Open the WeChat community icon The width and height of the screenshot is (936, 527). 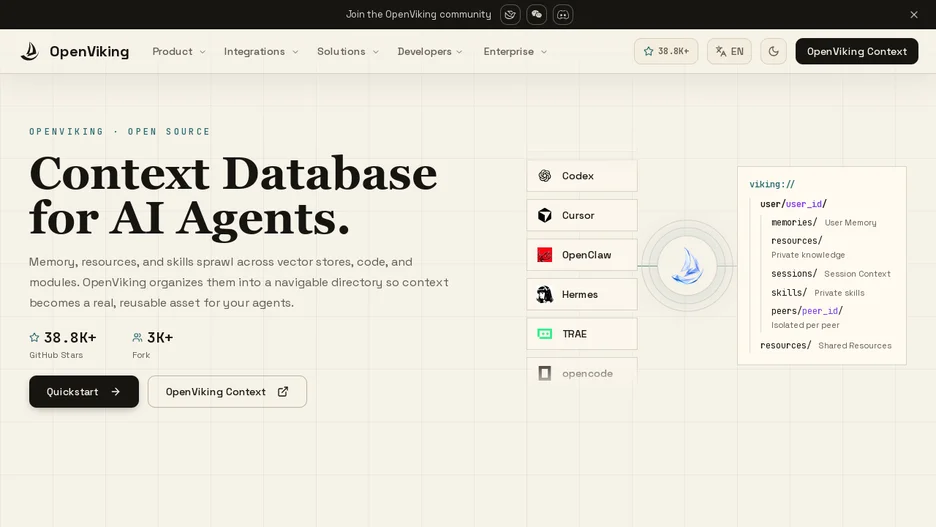(x=537, y=14)
